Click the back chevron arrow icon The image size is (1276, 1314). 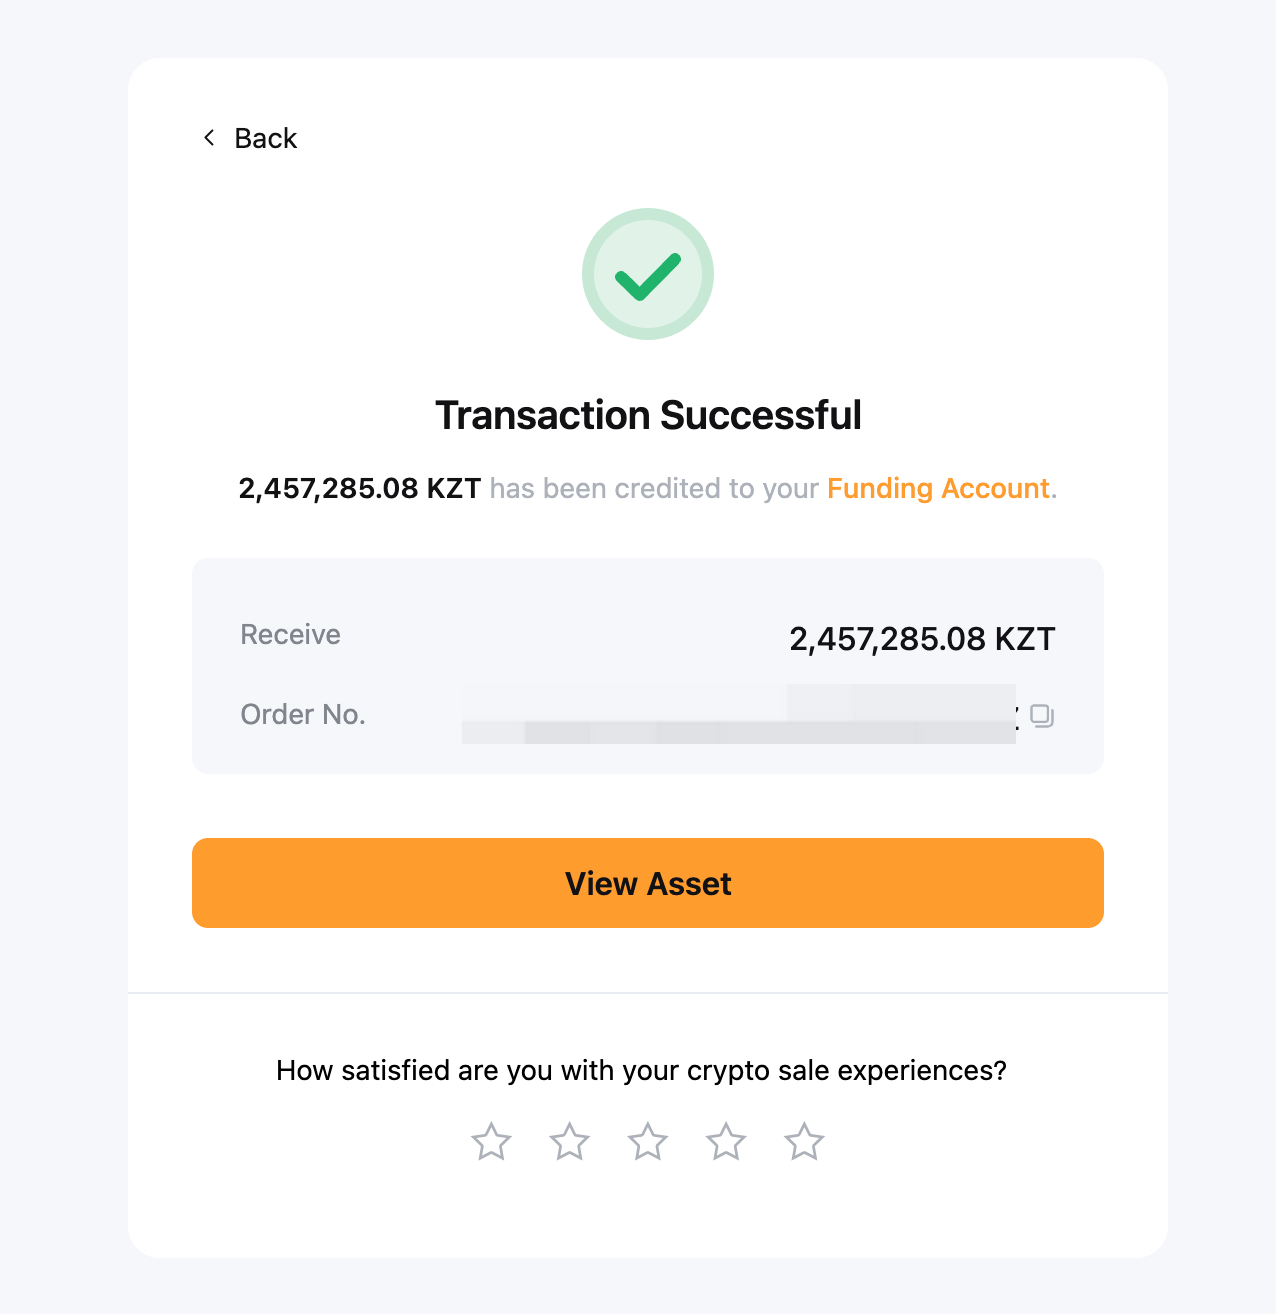coord(209,138)
